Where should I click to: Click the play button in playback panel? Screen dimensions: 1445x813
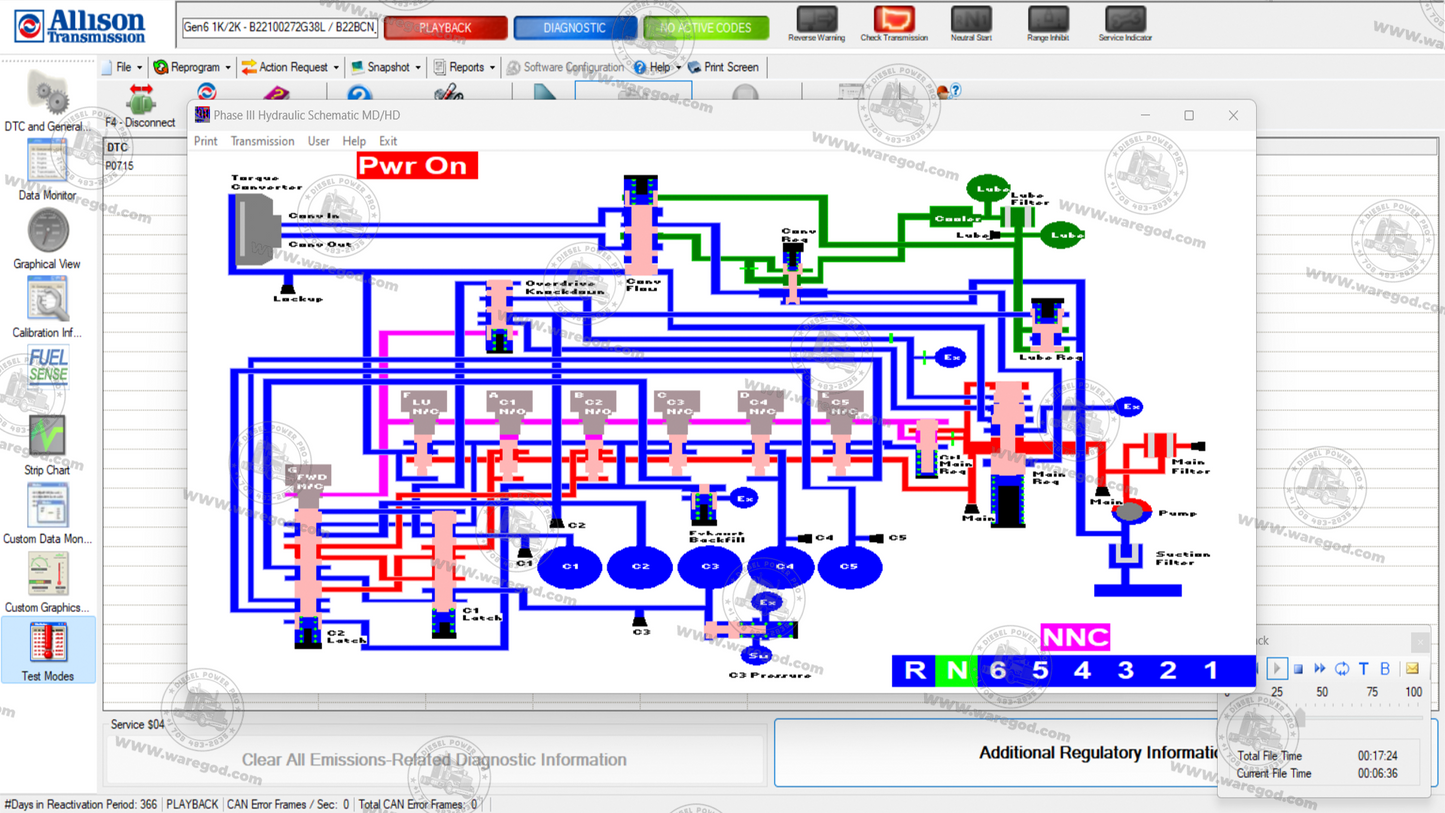click(1277, 668)
